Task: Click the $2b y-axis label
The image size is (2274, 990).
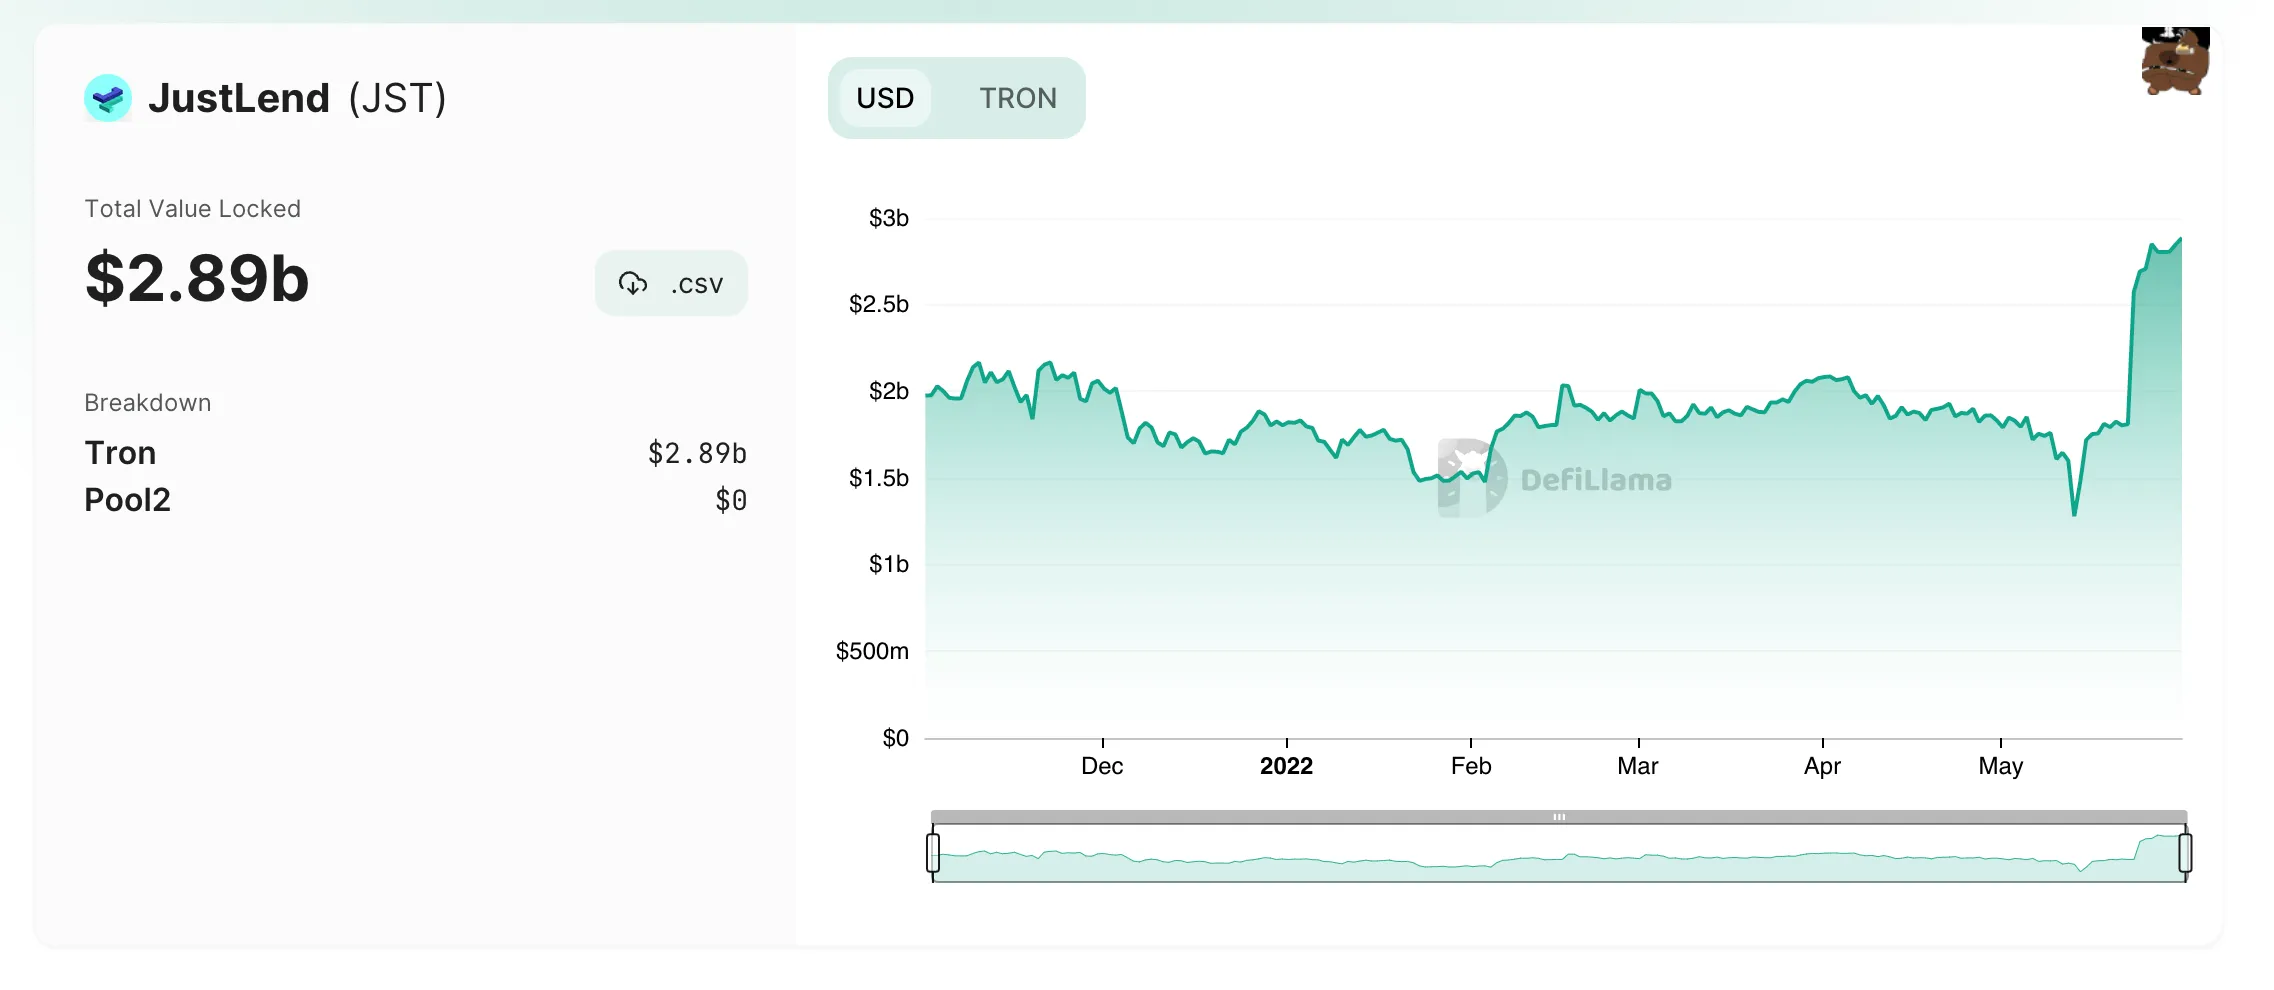Action: pyautogui.click(x=888, y=391)
